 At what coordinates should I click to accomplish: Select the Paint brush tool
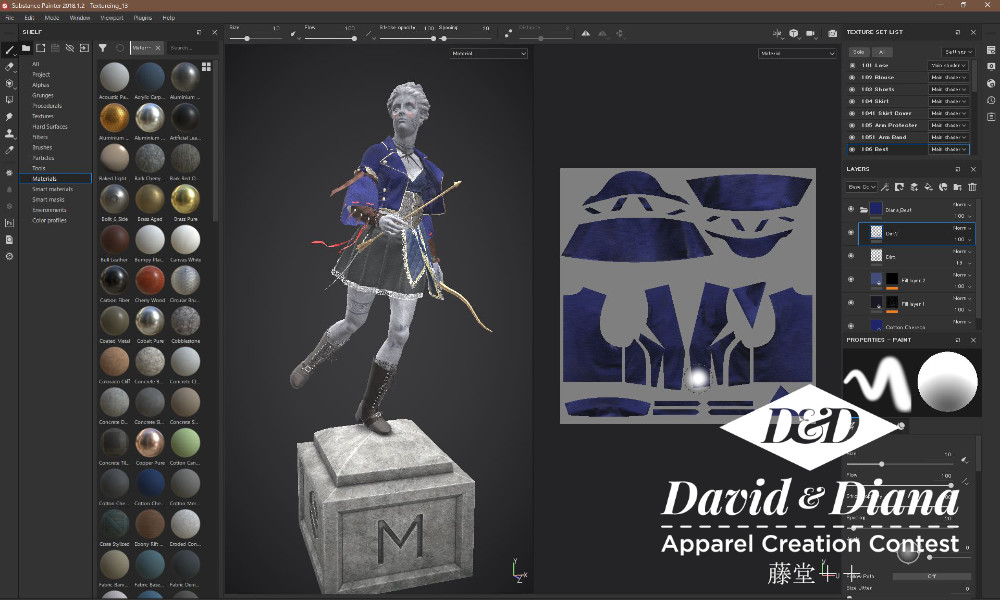click(9, 49)
